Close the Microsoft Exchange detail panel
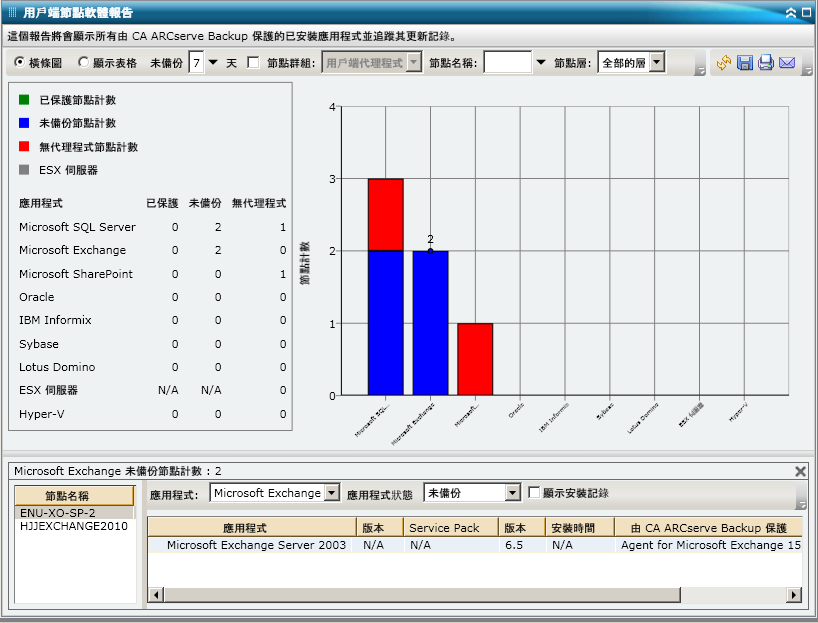 [x=800, y=472]
